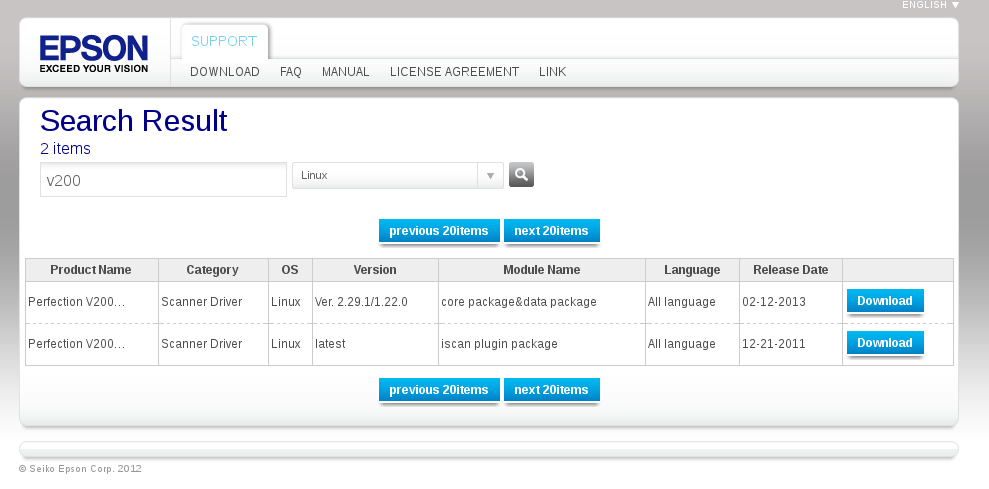Click the Product Name column header
989x489 pixels.
point(91,270)
